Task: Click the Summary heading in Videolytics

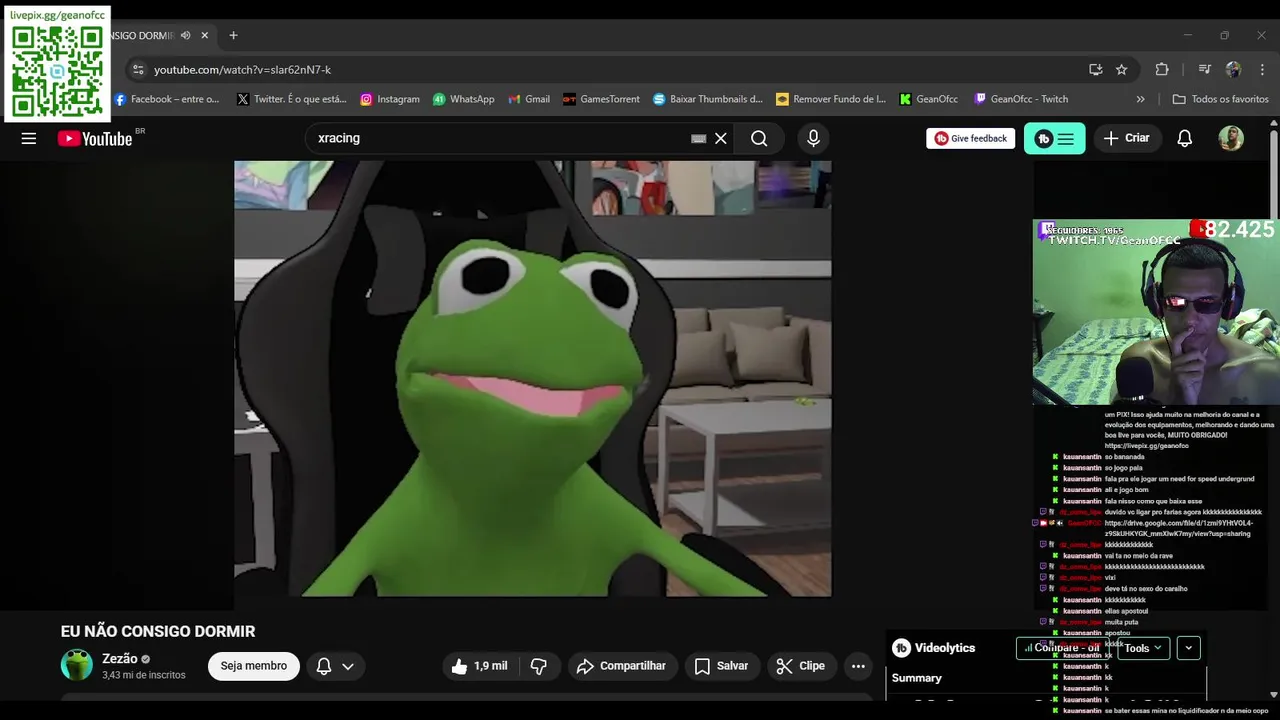Action: tap(917, 678)
